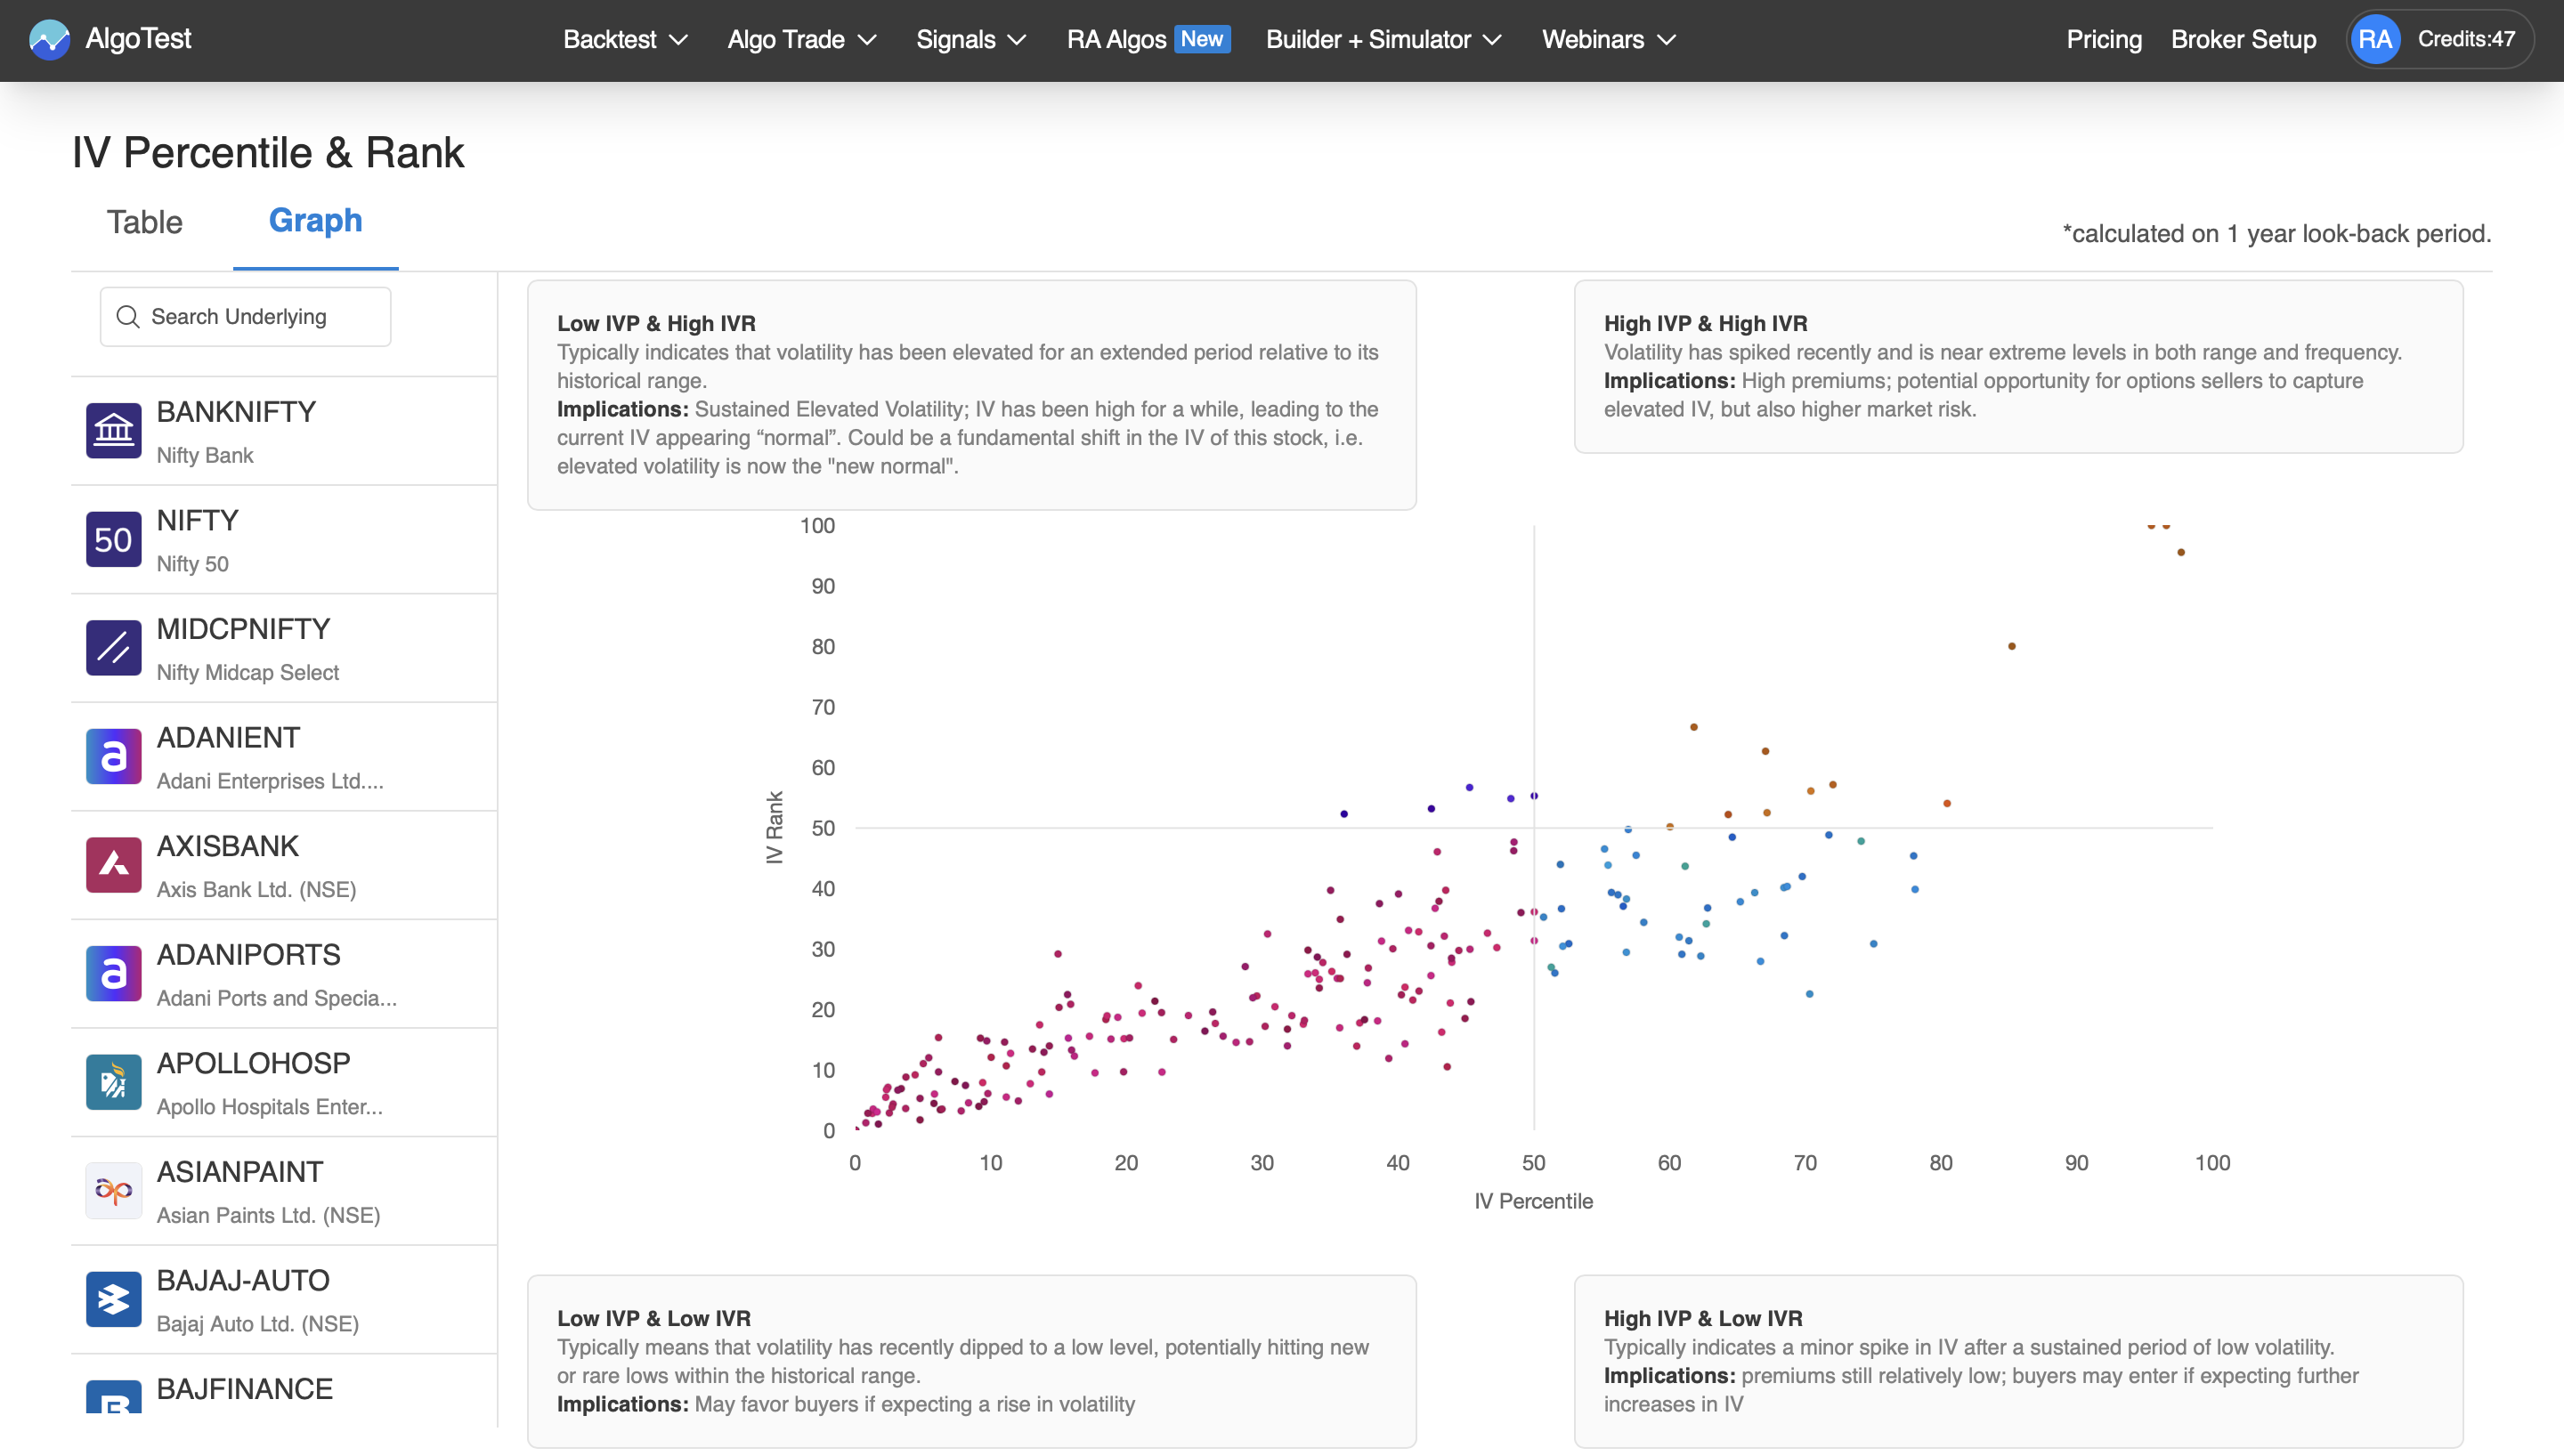Click the New badge on RA Algos
The image size is (2564, 1456).
point(1202,39)
